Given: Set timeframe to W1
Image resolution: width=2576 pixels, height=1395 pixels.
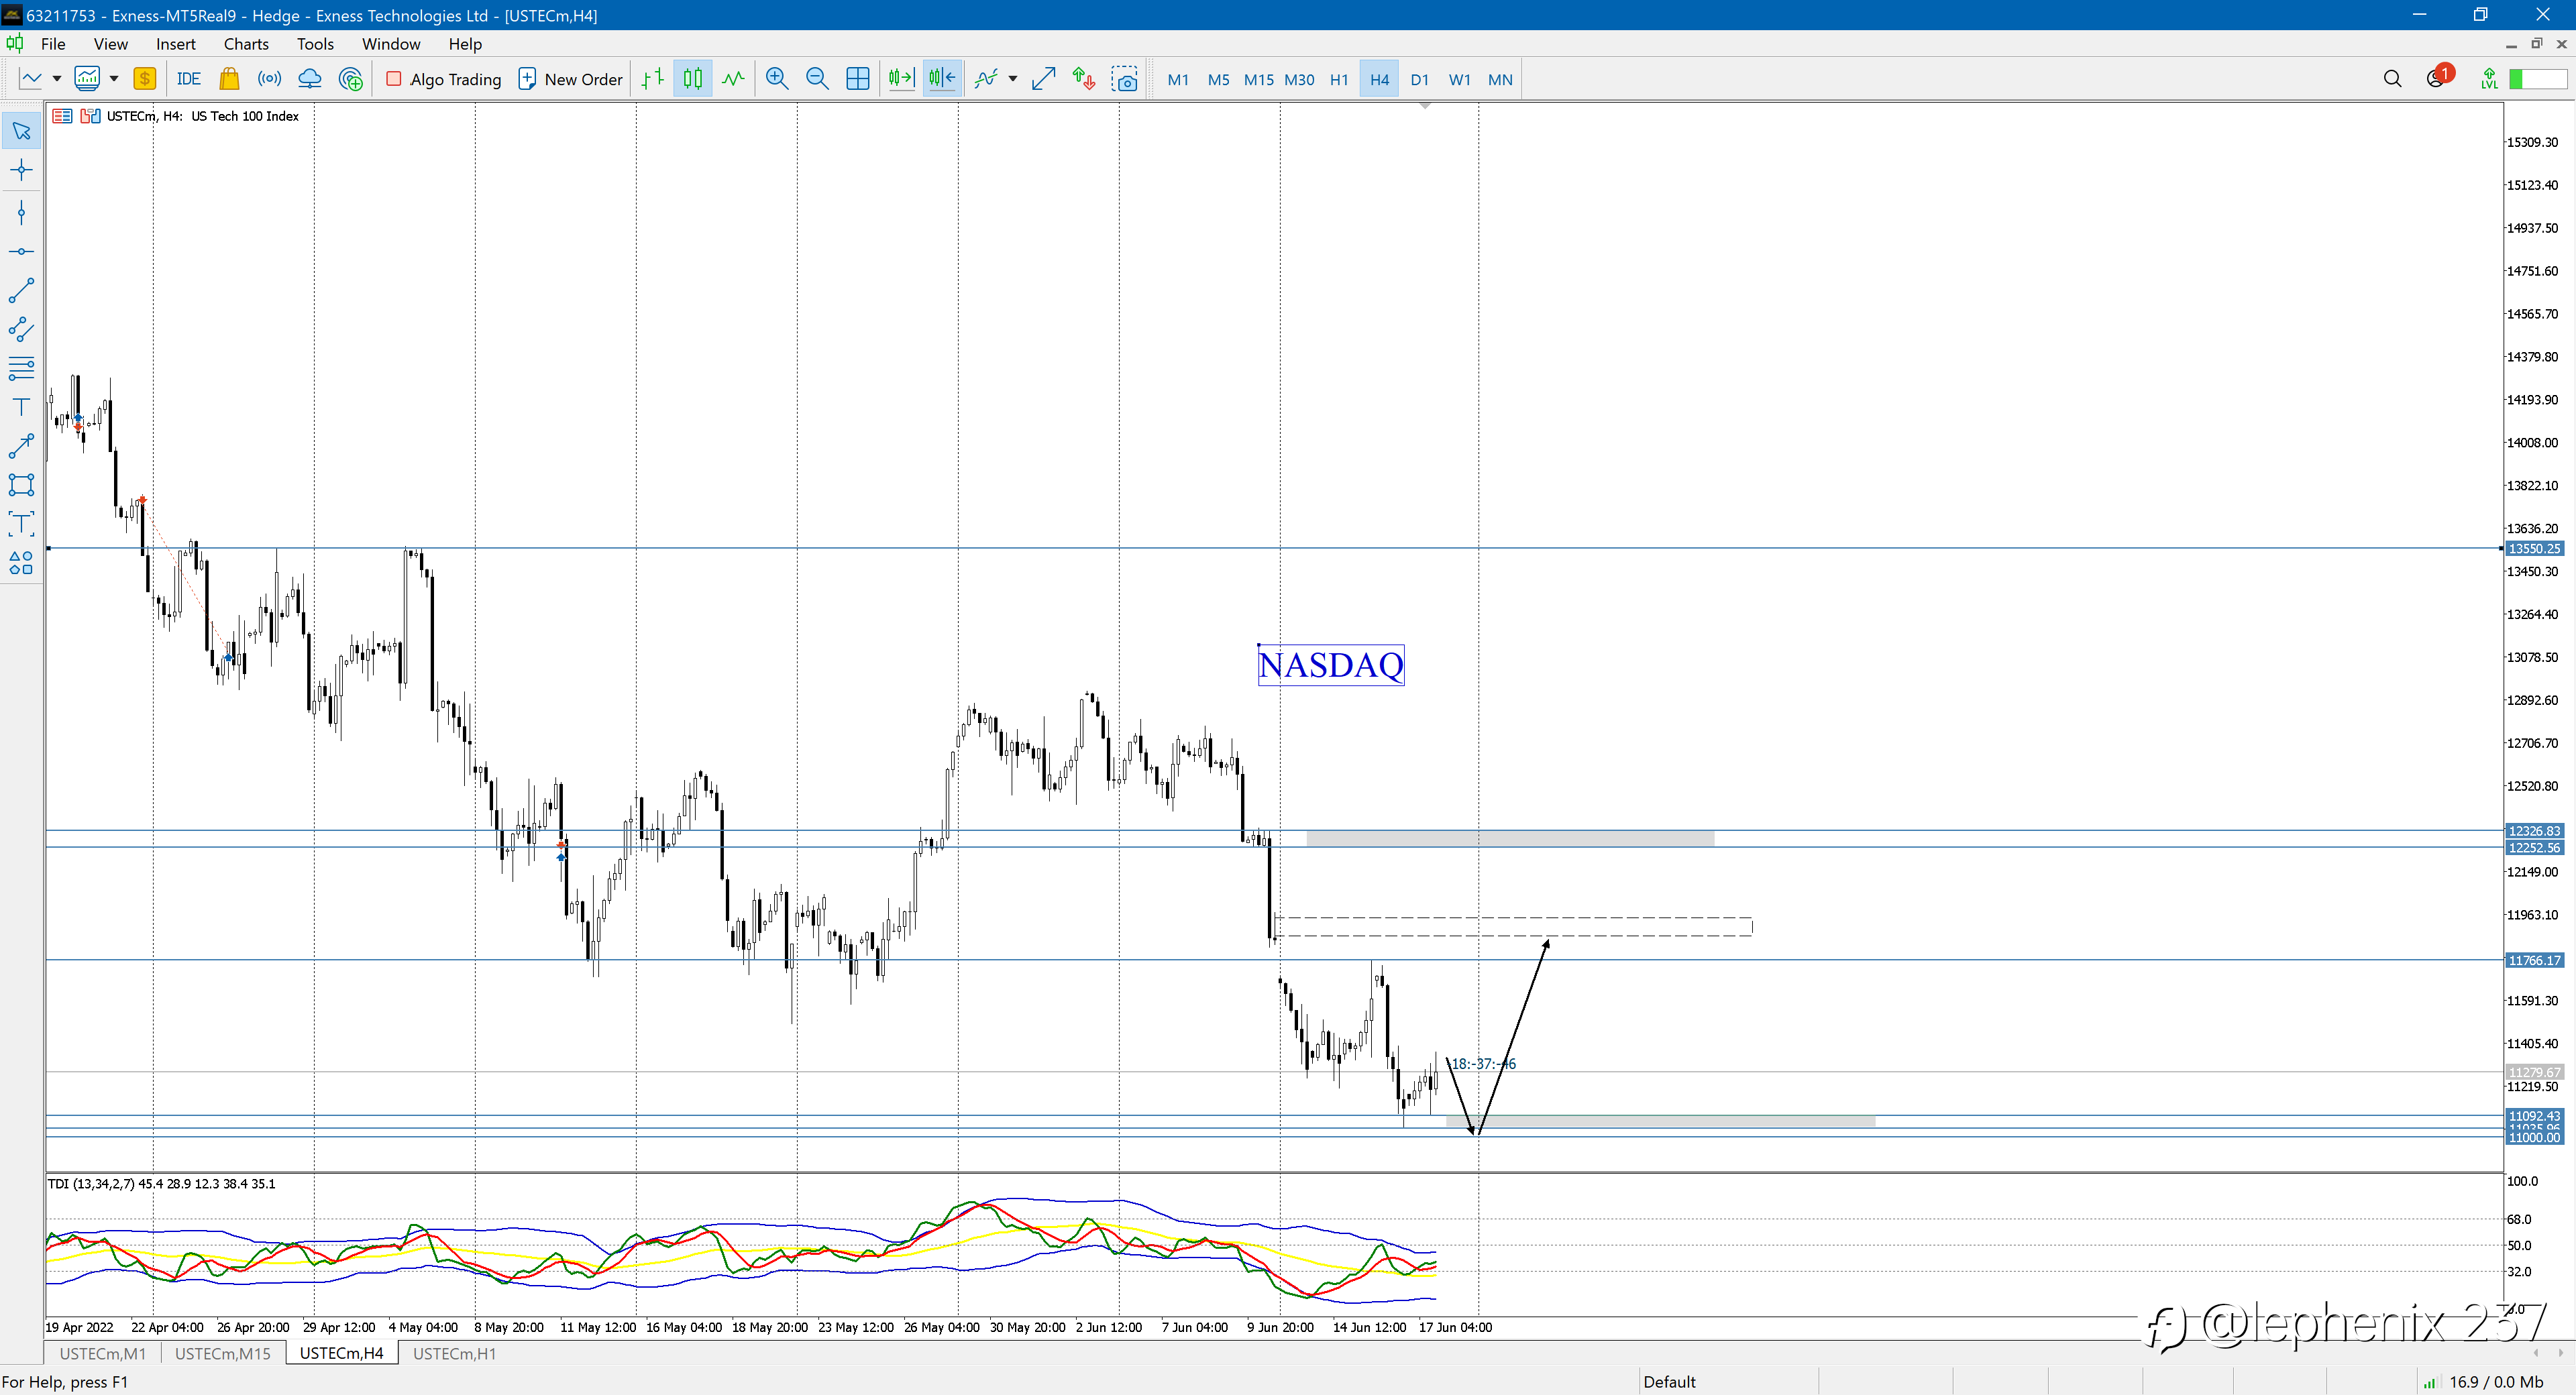Looking at the screenshot, I should tap(1460, 79).
